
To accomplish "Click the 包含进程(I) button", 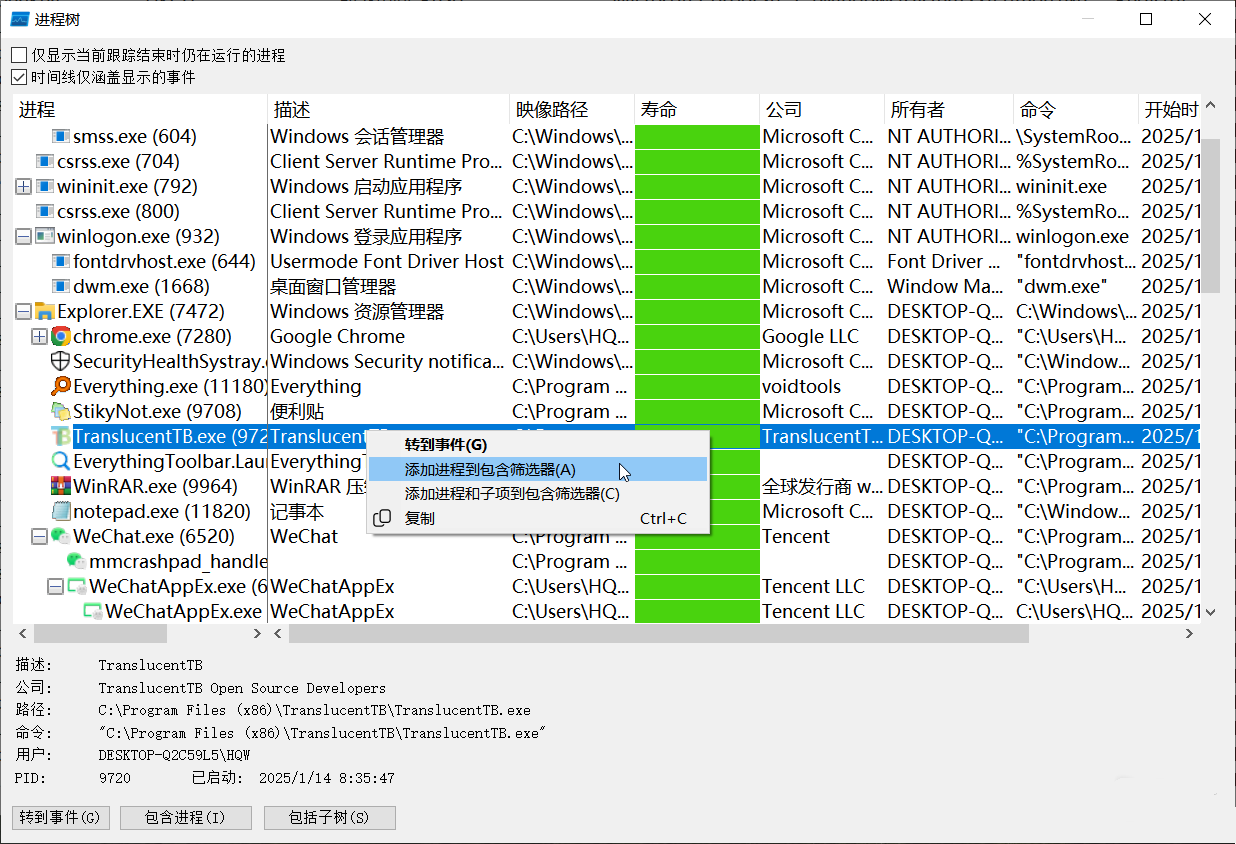I will (x=185, y=817).
